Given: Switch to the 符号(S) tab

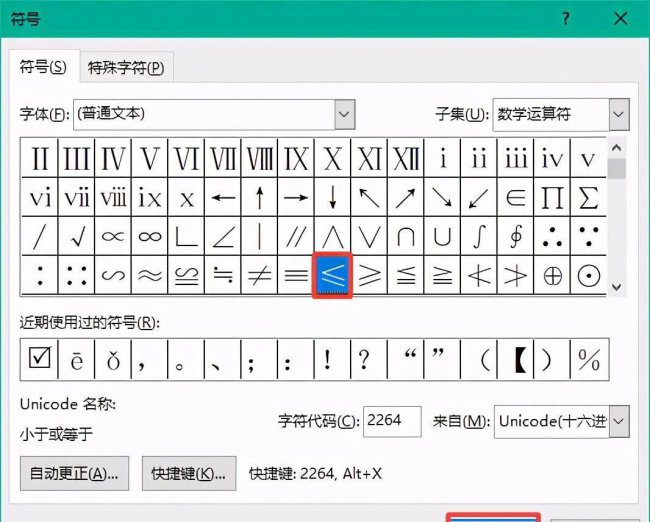Looking at the screenshot, I should tap(44, 67).
